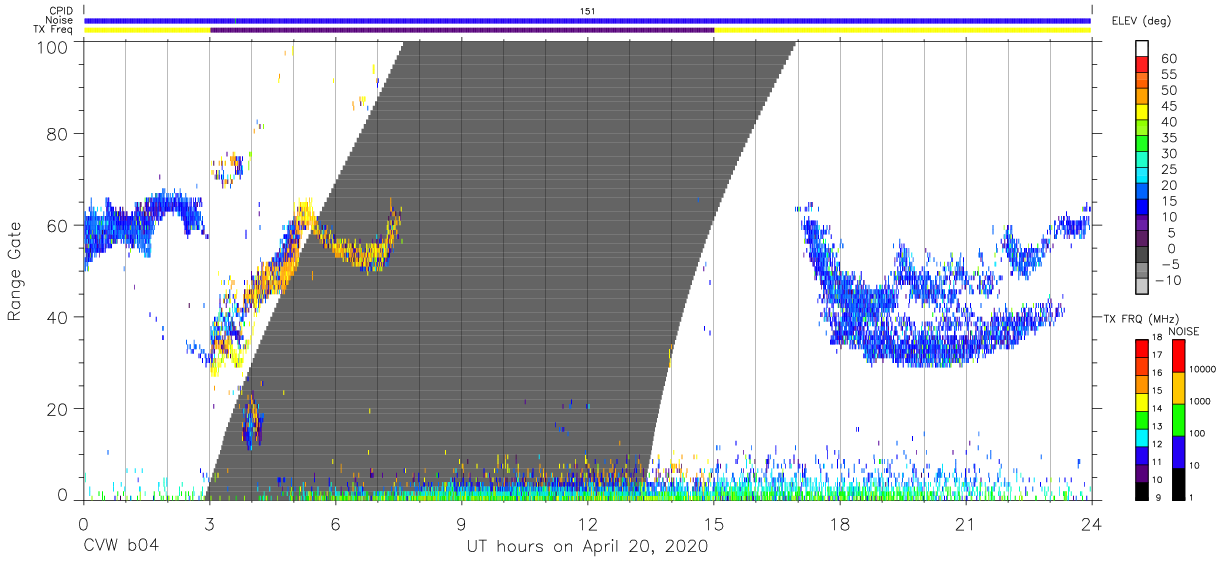Click the 21 tick on the UT hours axis
Screen dimensions: 1228x567
[965, 523]
